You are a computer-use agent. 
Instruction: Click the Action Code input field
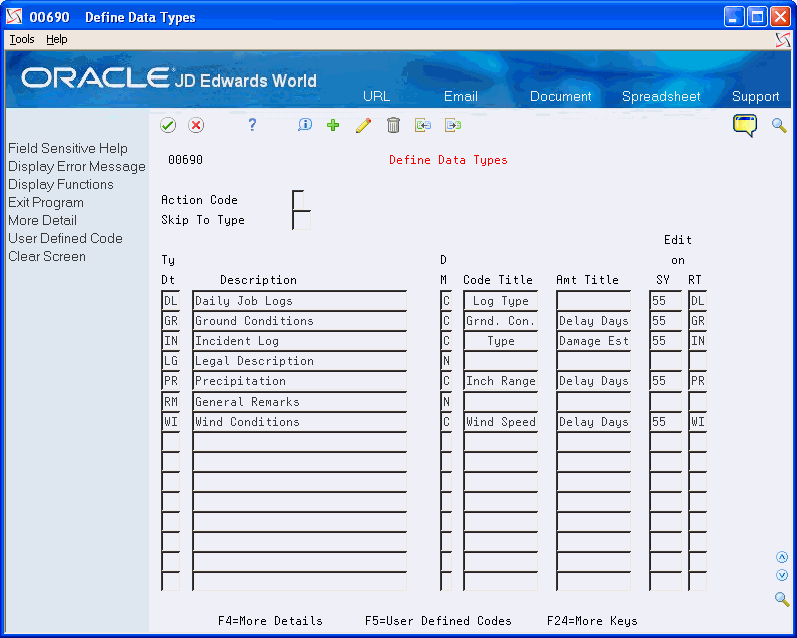click(298, 200)
